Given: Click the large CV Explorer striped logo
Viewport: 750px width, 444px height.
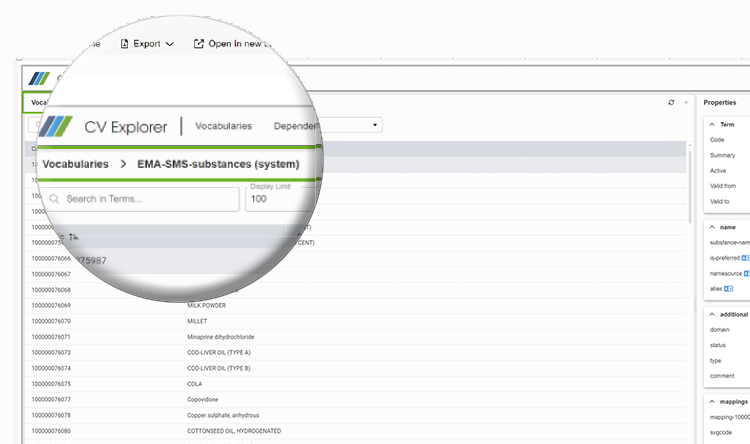Looking at the screenshot, I should pos(56,126).
